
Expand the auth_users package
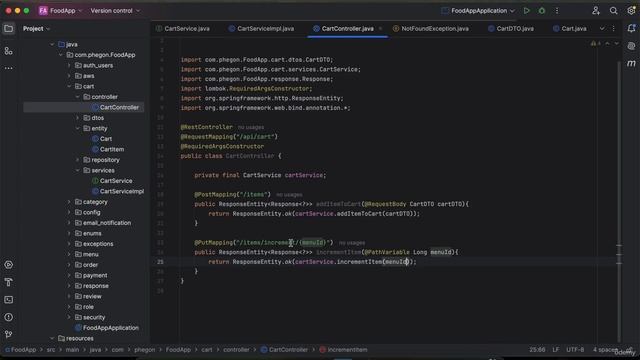69,65
